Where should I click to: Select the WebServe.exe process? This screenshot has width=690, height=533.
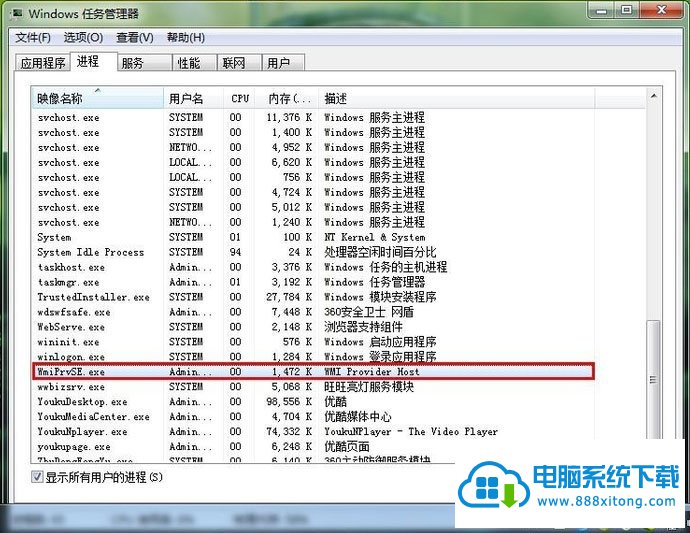(313, 327)
